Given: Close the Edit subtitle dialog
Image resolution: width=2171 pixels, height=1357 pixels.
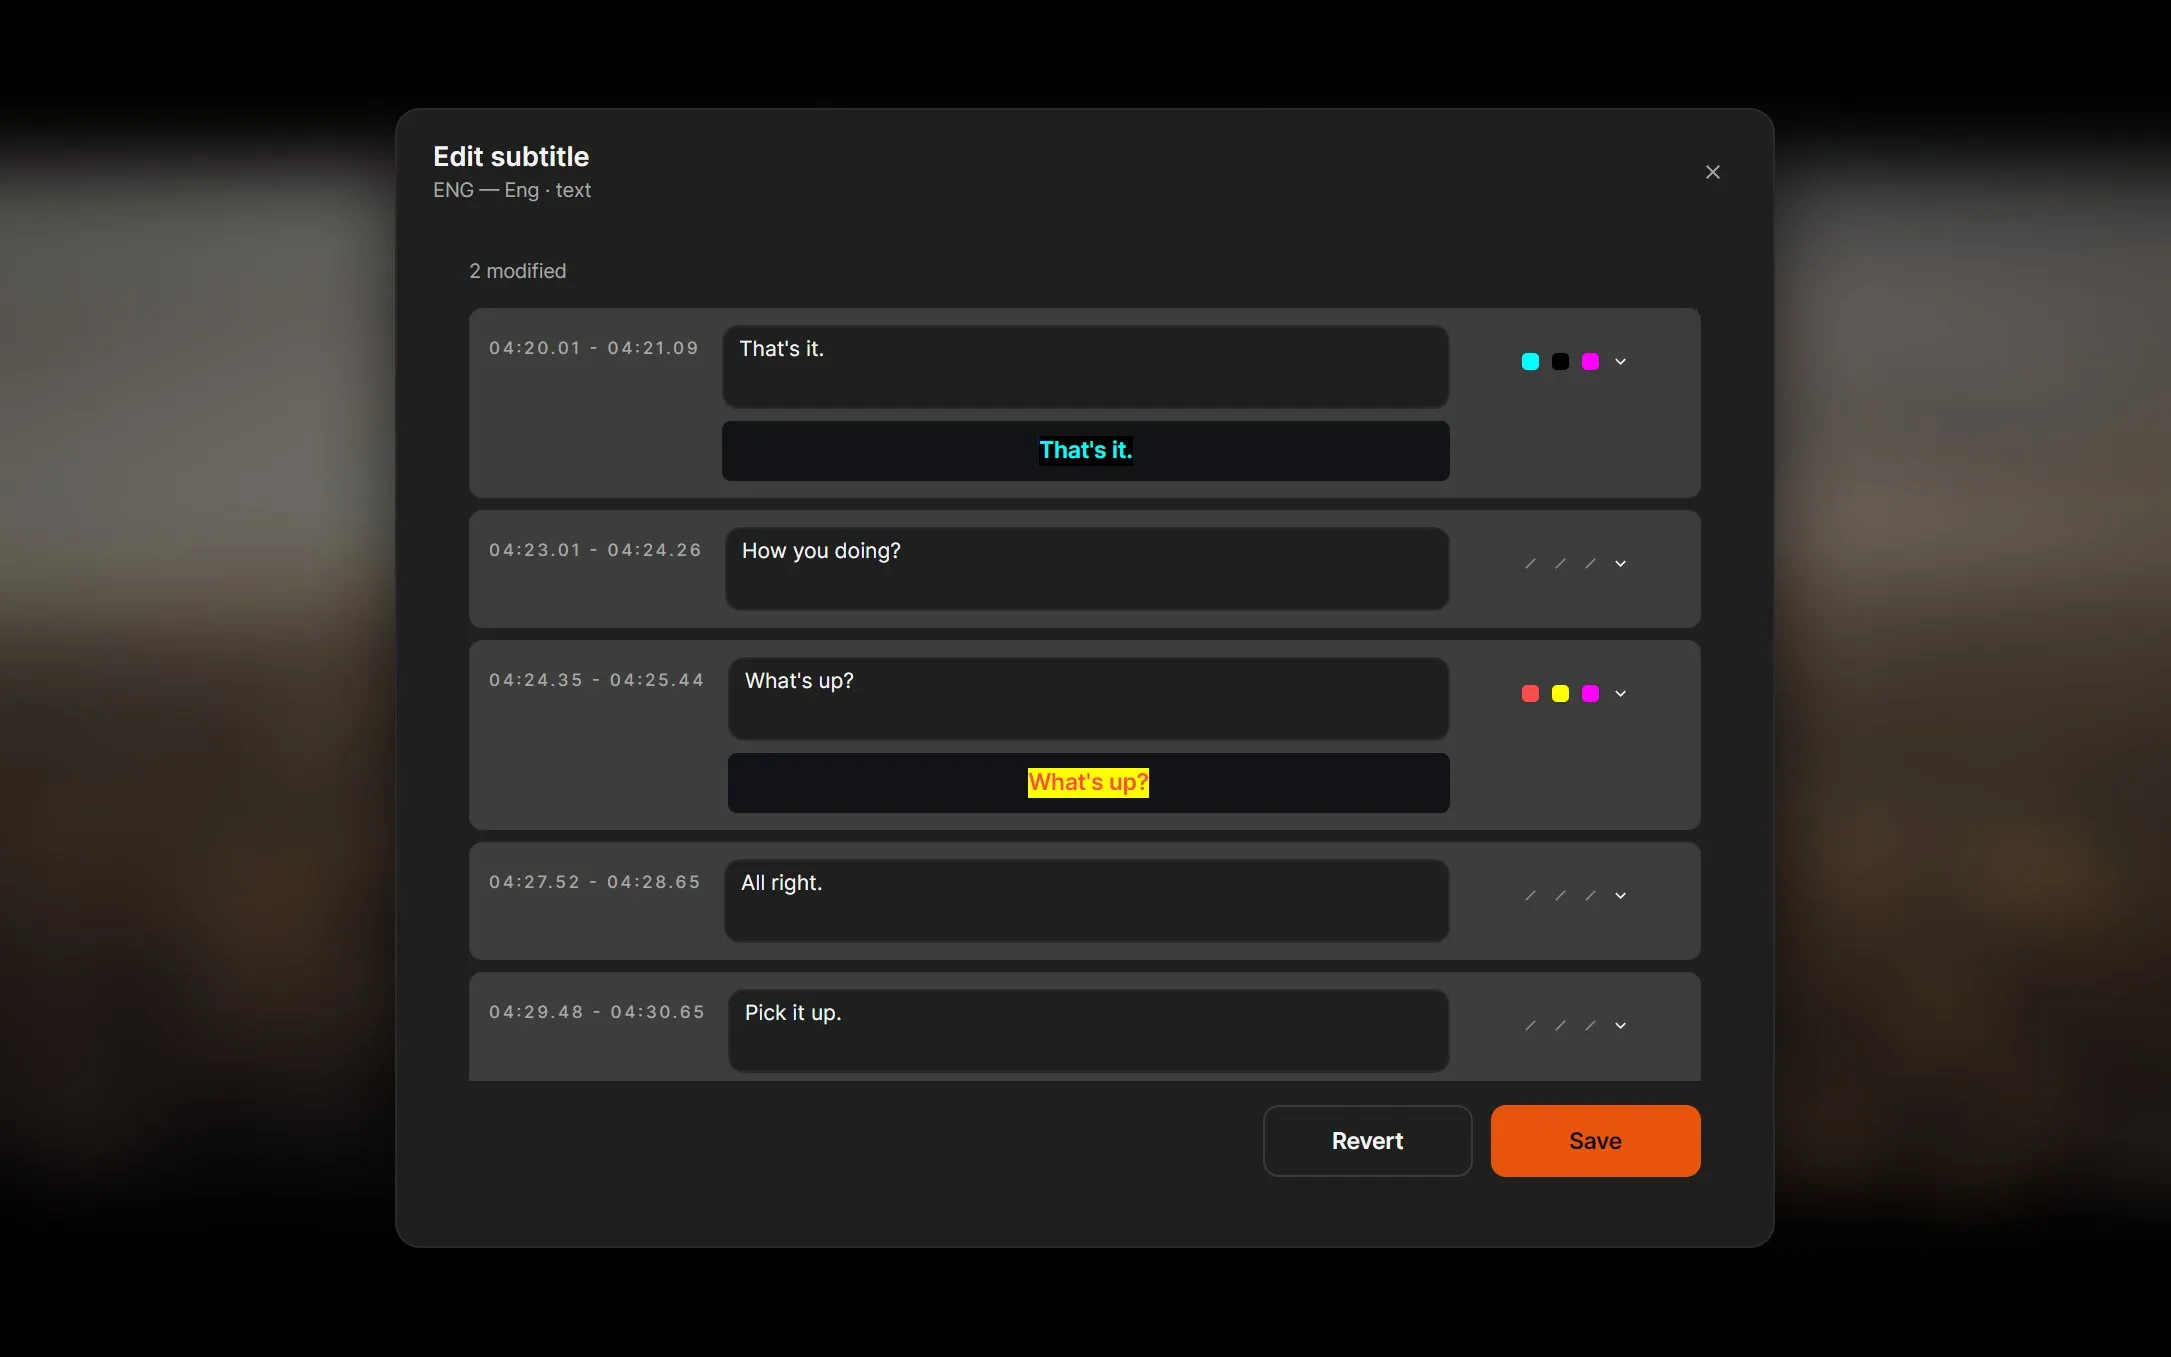Looking at the screenshot, I should [x=1712, y=172].
